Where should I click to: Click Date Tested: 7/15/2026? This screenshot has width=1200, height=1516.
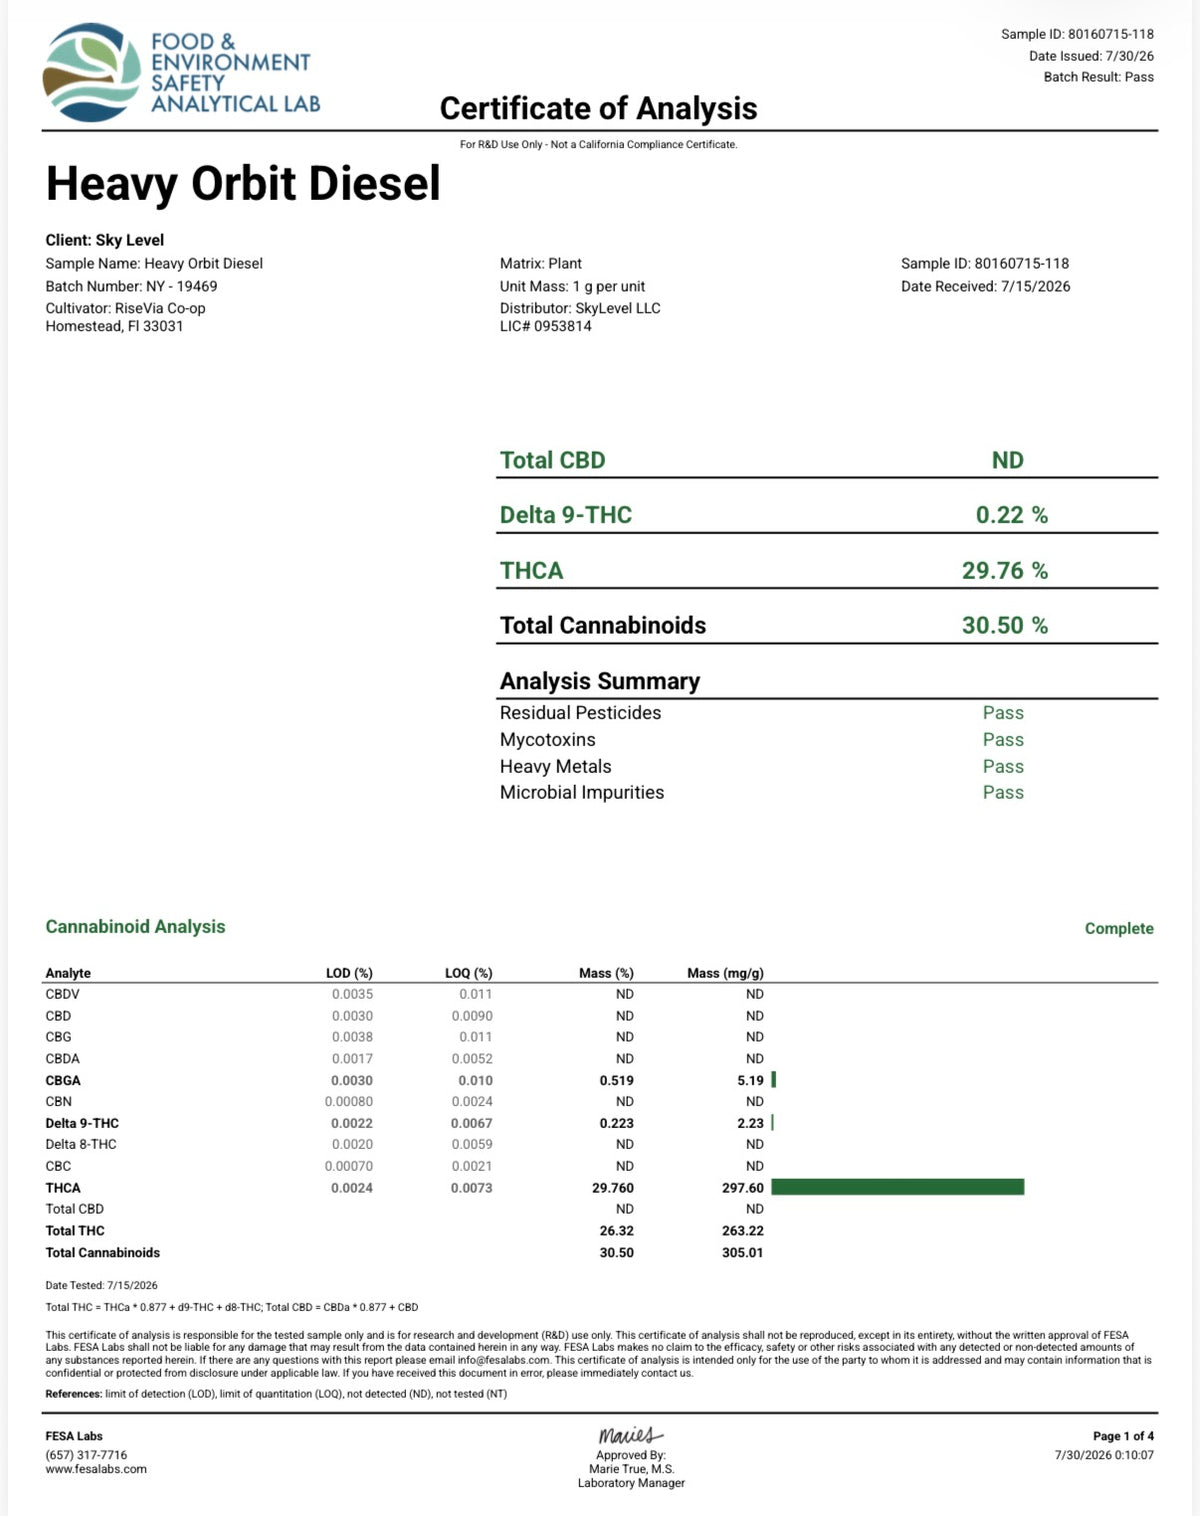(101, 1286)
